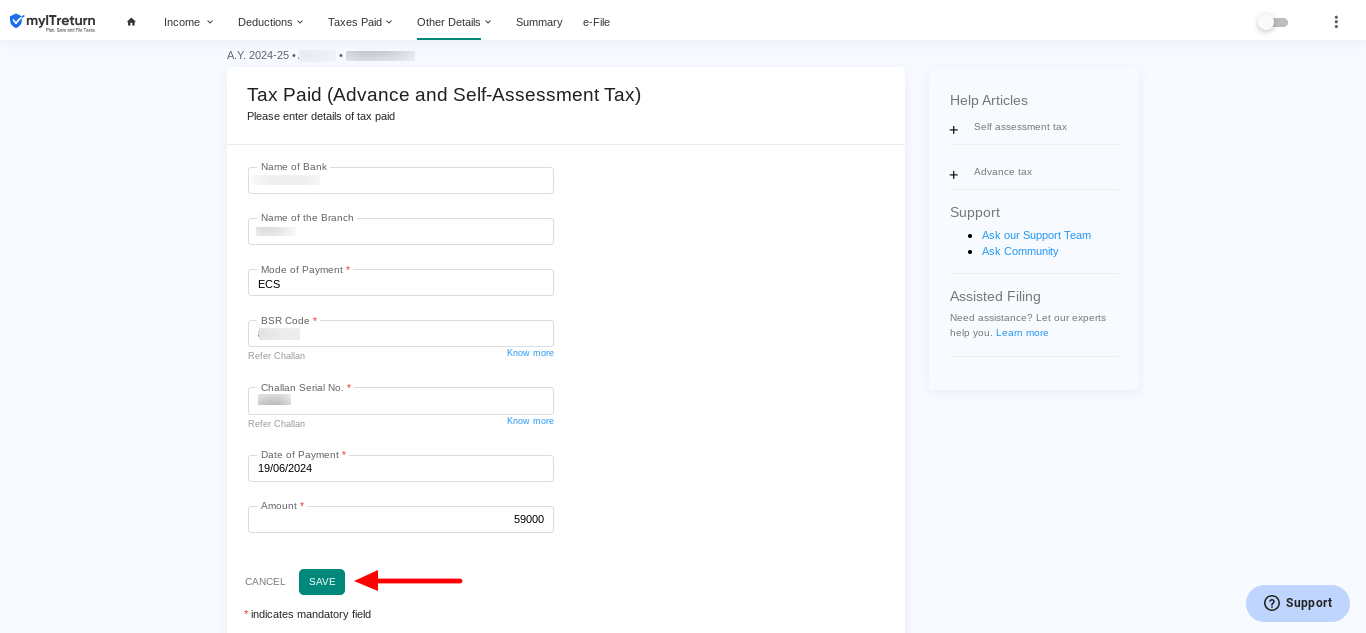Open the Taxes Paid dropdown

tap(360, 21)
